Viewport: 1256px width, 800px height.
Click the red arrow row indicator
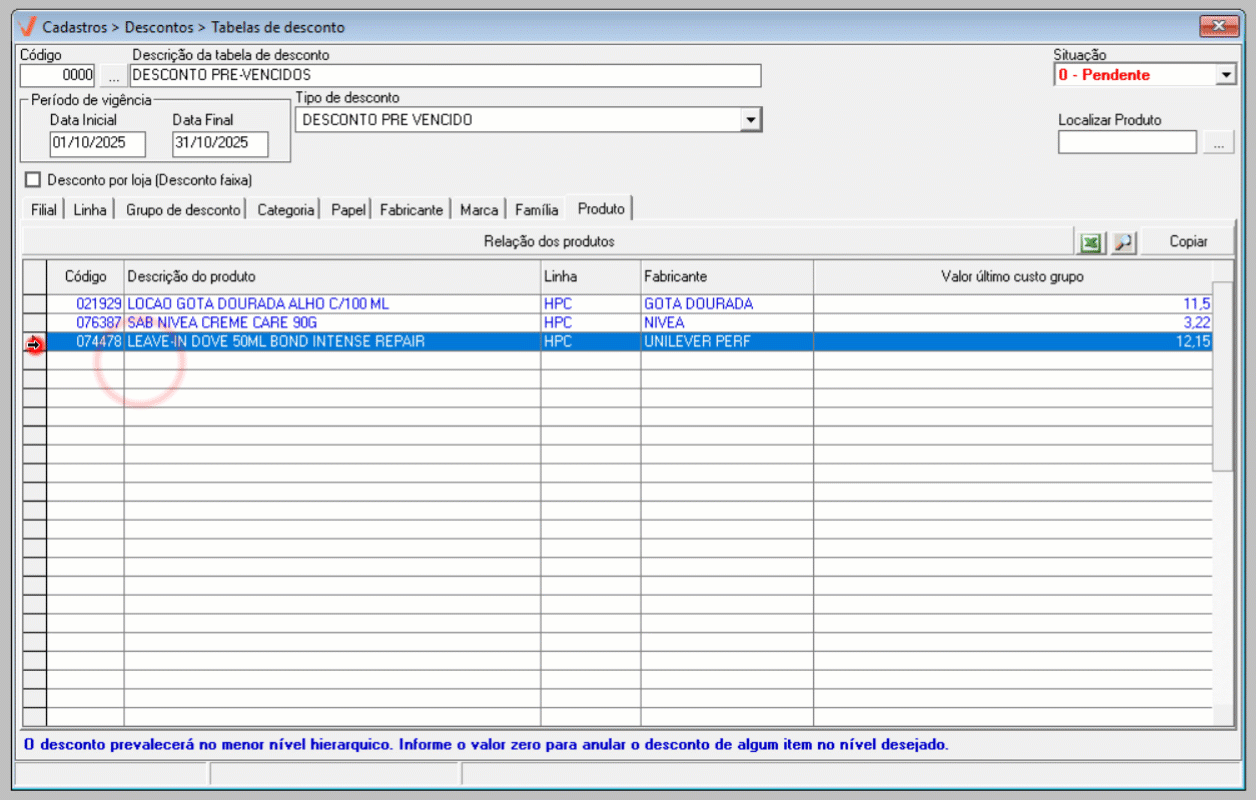coord(35,343)
